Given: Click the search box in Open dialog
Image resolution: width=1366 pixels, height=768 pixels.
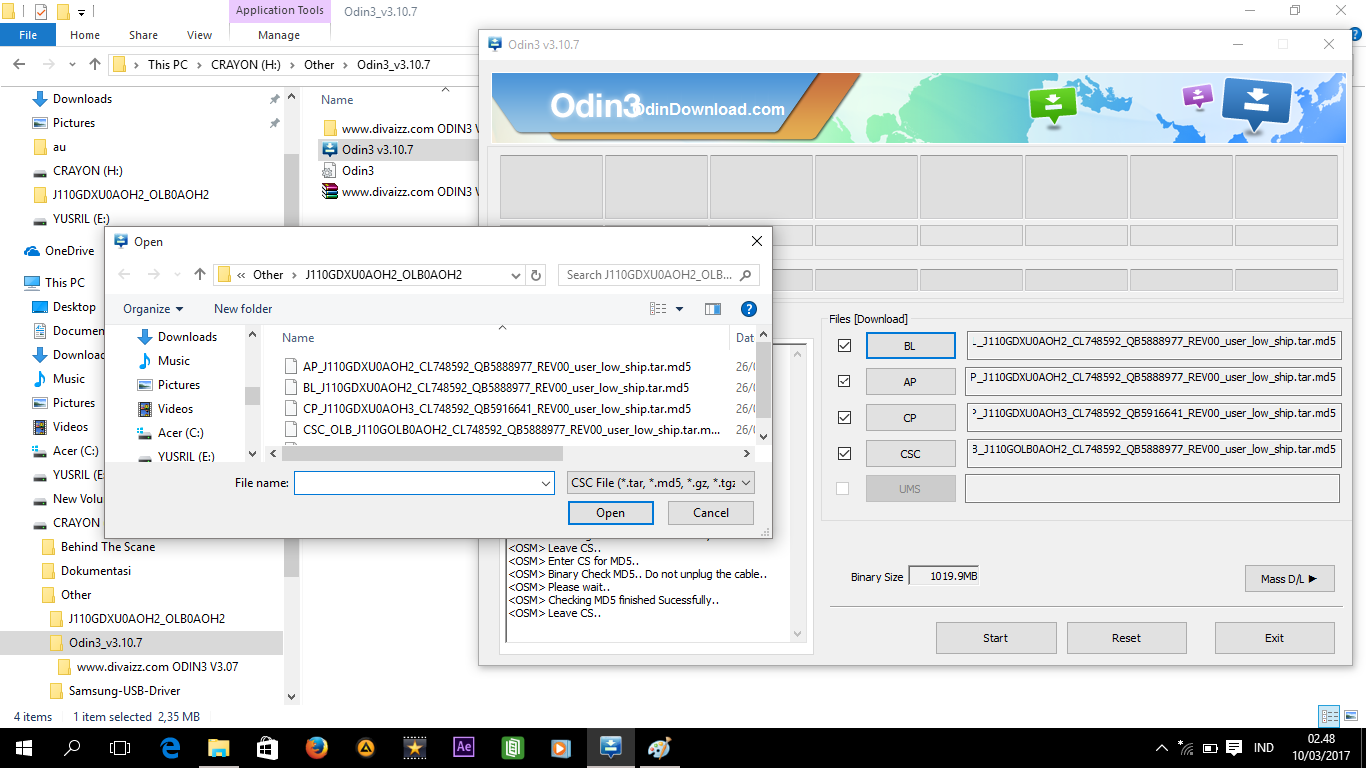Looking at the screenshot, I should [x=660, y=274].
